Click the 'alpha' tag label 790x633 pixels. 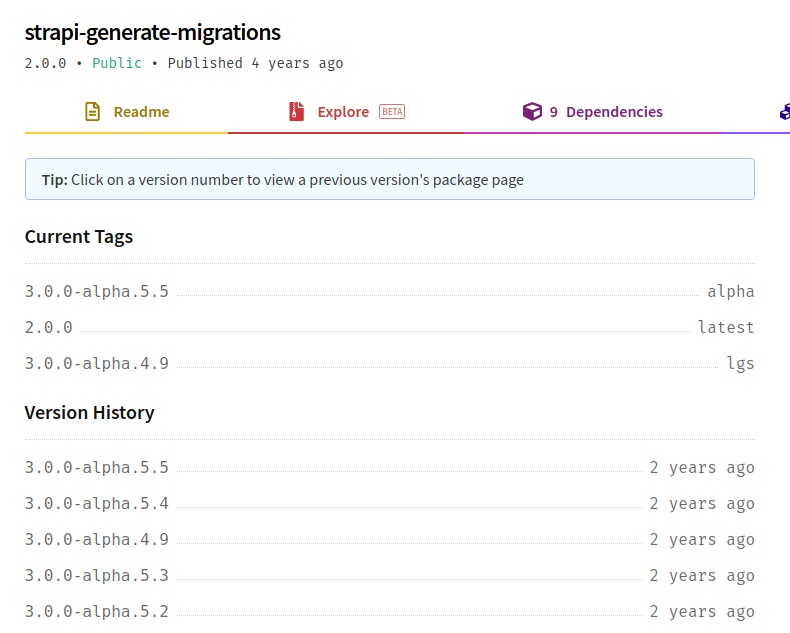[731, 291]
